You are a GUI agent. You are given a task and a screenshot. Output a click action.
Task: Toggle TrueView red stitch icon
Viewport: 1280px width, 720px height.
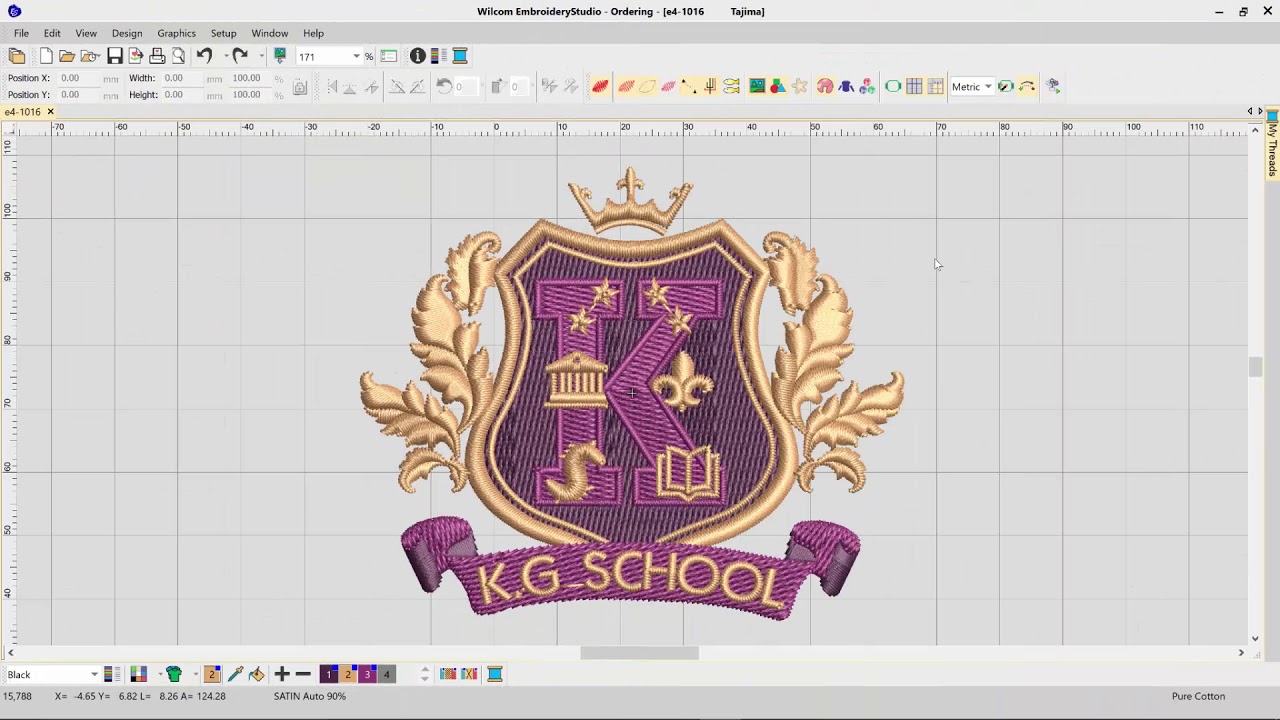pos(600,86)
